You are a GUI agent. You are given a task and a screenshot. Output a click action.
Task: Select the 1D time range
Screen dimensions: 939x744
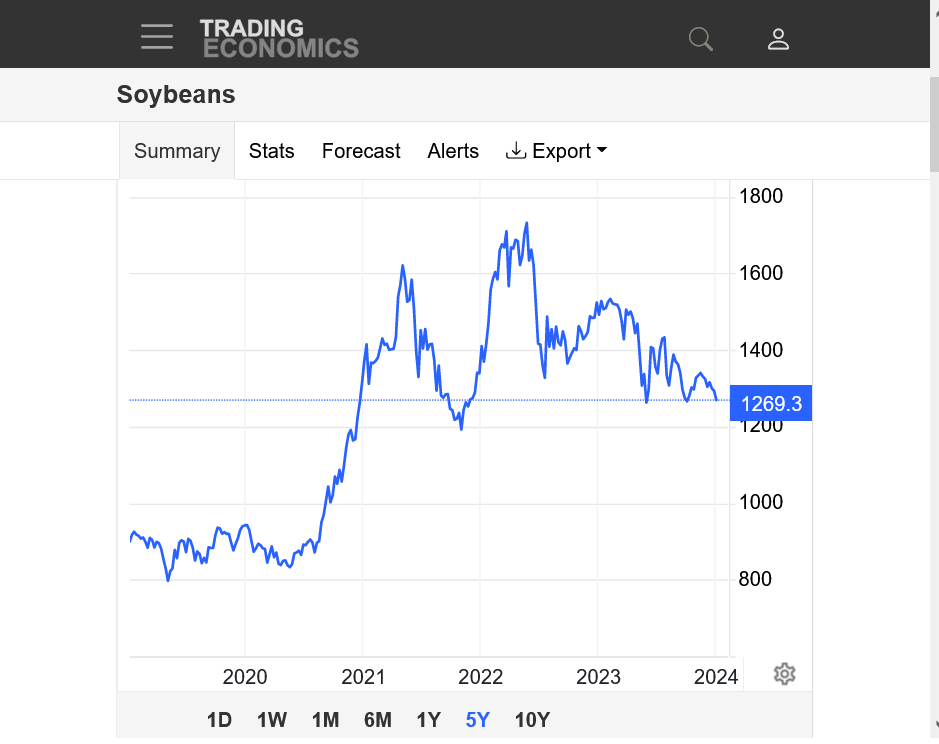click(219, 720)
